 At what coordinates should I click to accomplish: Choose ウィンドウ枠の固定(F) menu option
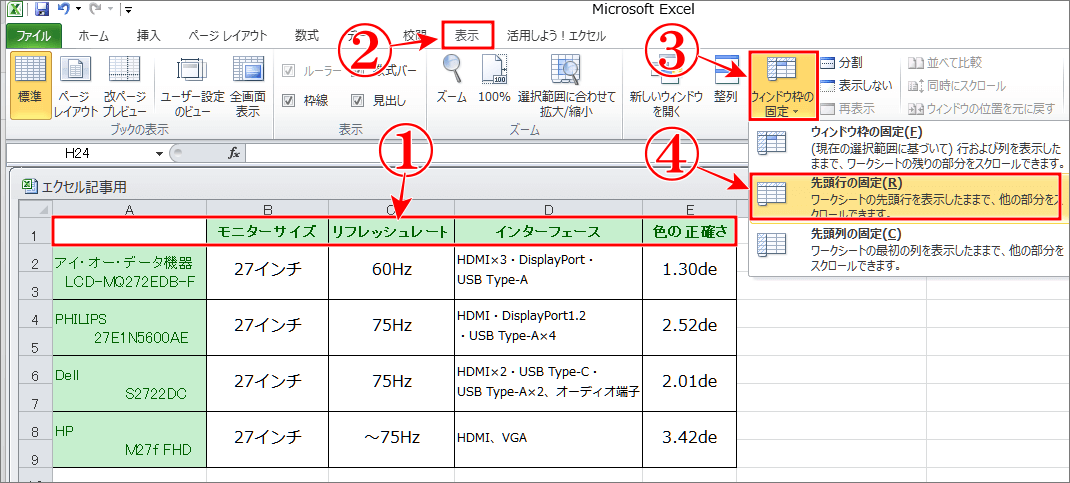tap(909, 148)
